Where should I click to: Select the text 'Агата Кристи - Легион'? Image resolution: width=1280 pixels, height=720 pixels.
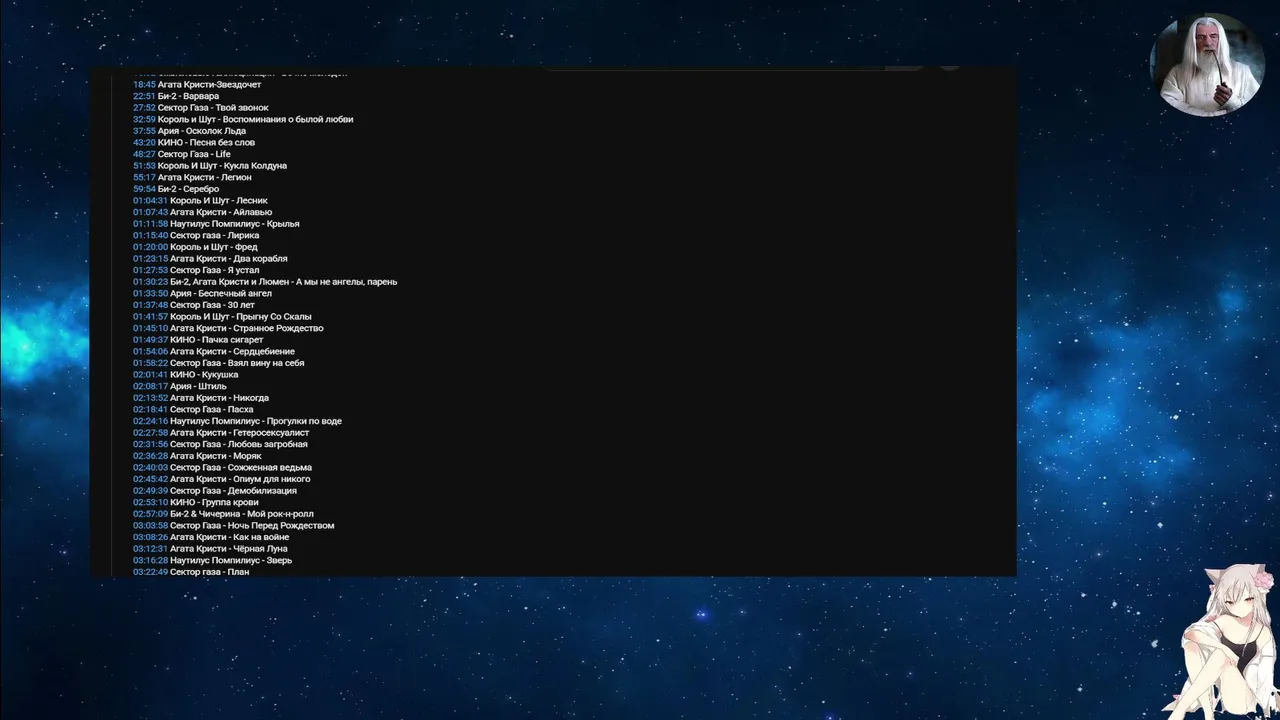[205, 178]
